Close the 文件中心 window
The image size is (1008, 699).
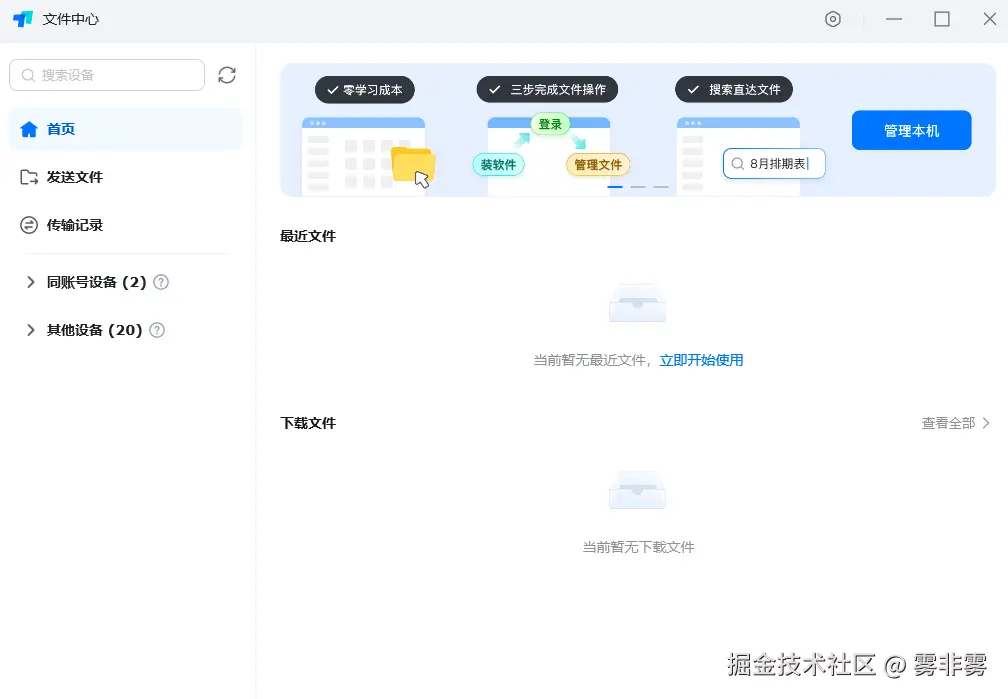tap(990, 19)
